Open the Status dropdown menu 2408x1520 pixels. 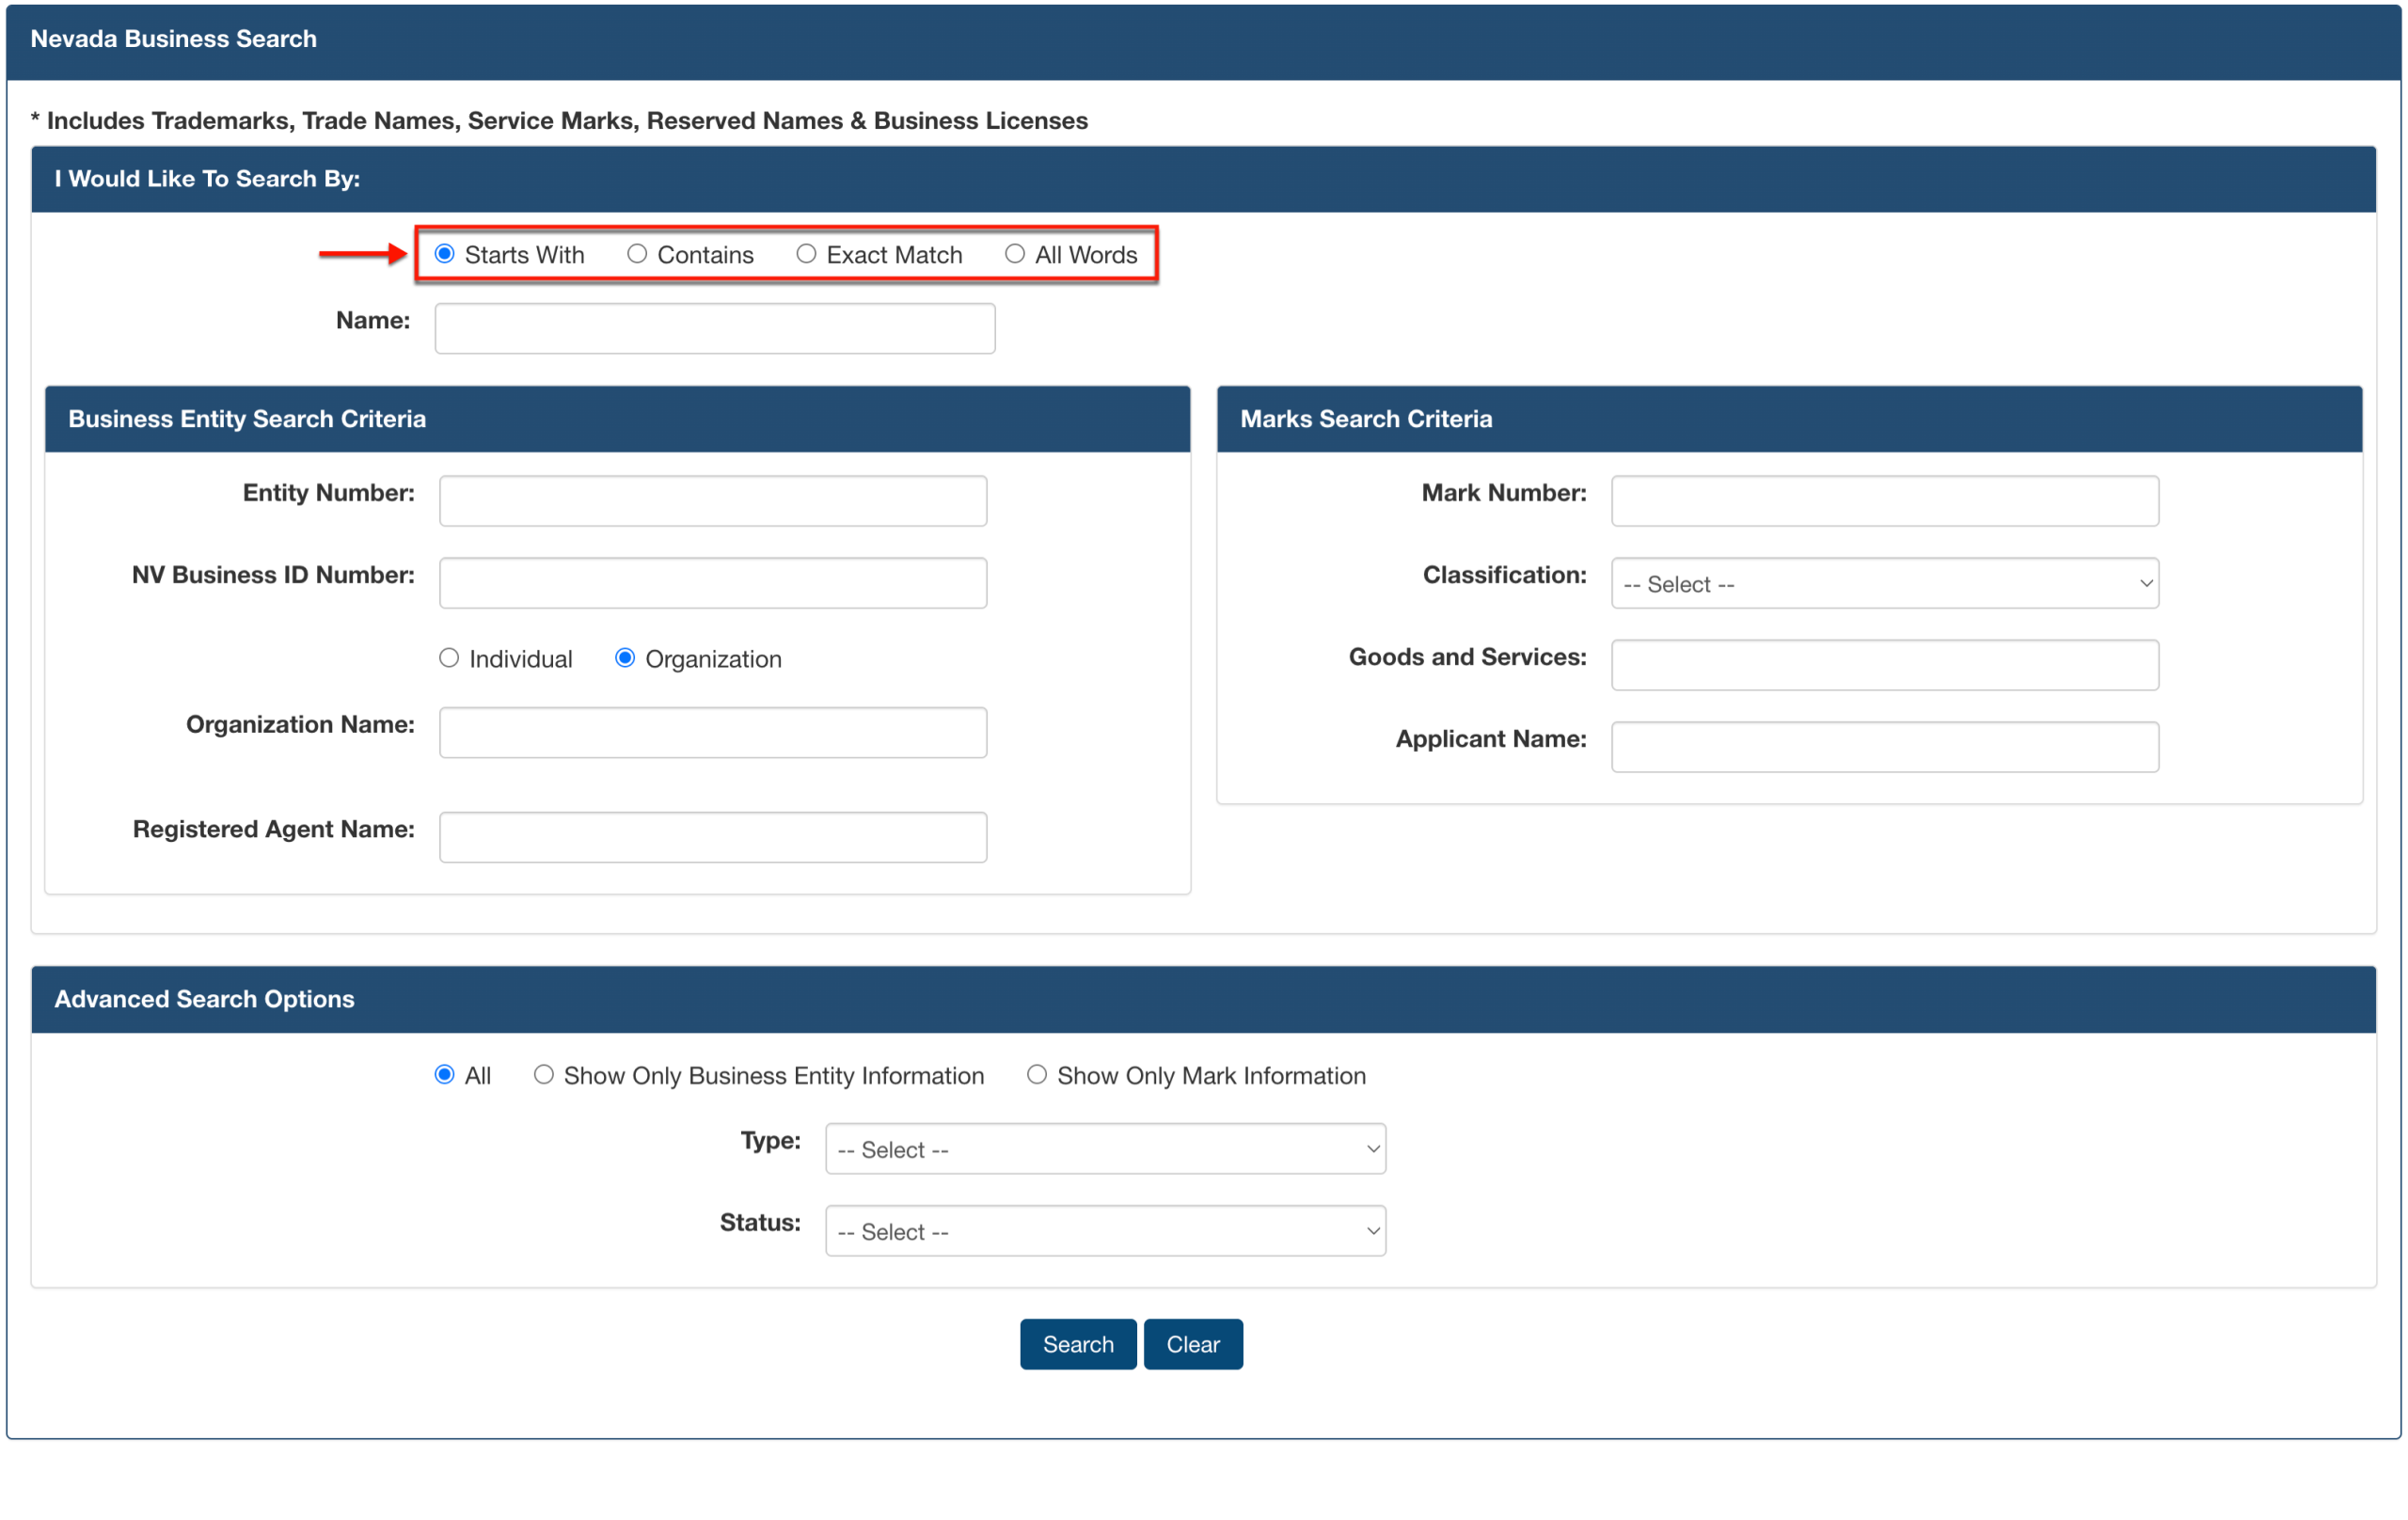tap(1105, 1231)
